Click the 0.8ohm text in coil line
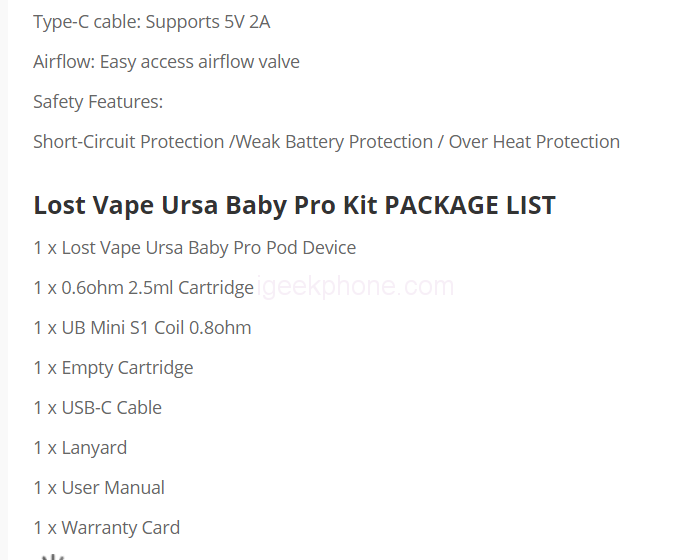Image resolution: width=696 pixels, height=560 pixels. pyautogui.click(x=219, y=327)
